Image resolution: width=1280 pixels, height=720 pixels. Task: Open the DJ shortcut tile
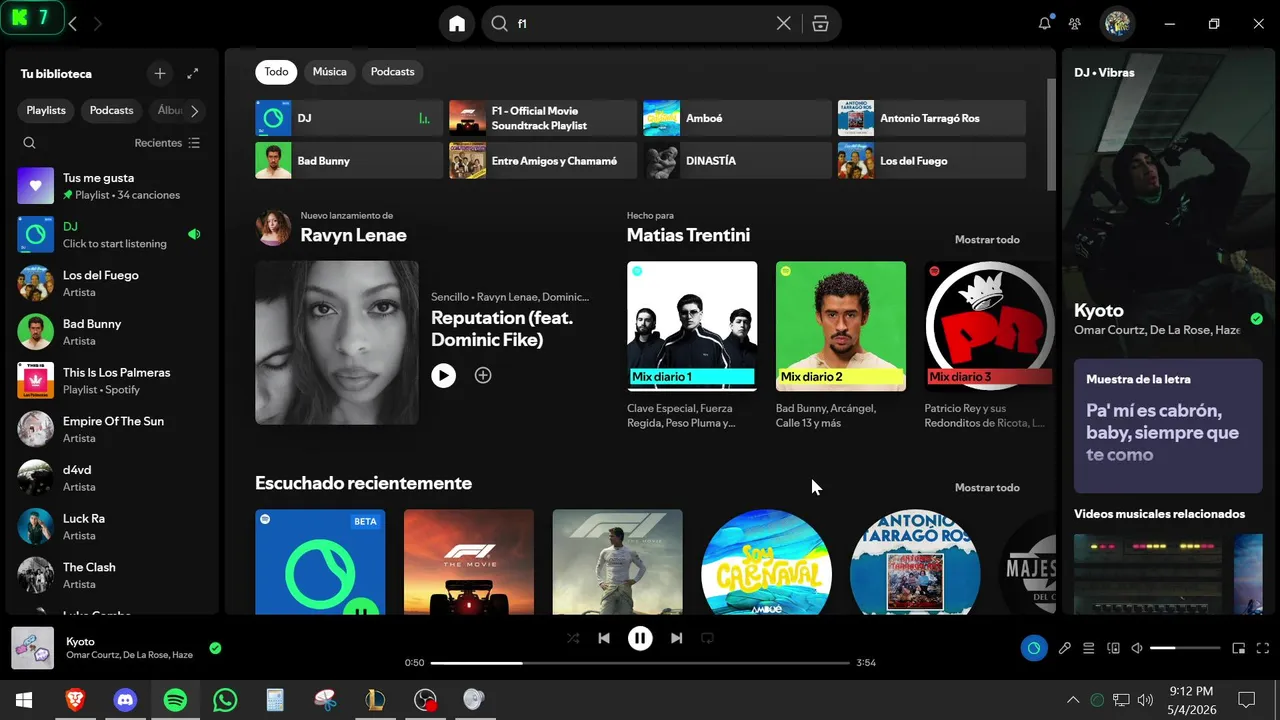(x=349, y=118)
